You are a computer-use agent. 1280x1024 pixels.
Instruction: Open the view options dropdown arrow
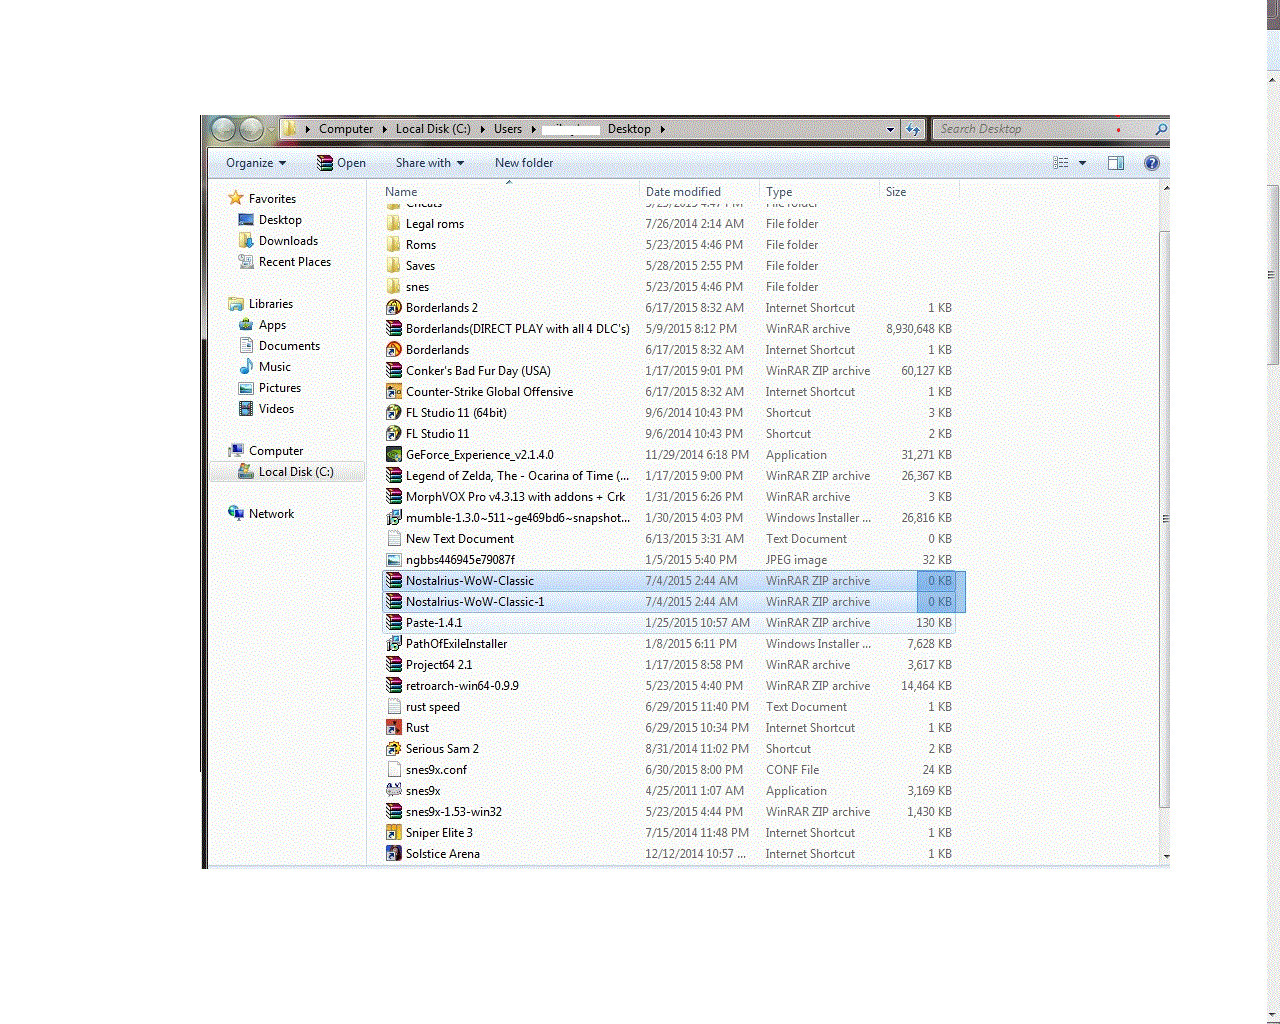(1082, 163)
